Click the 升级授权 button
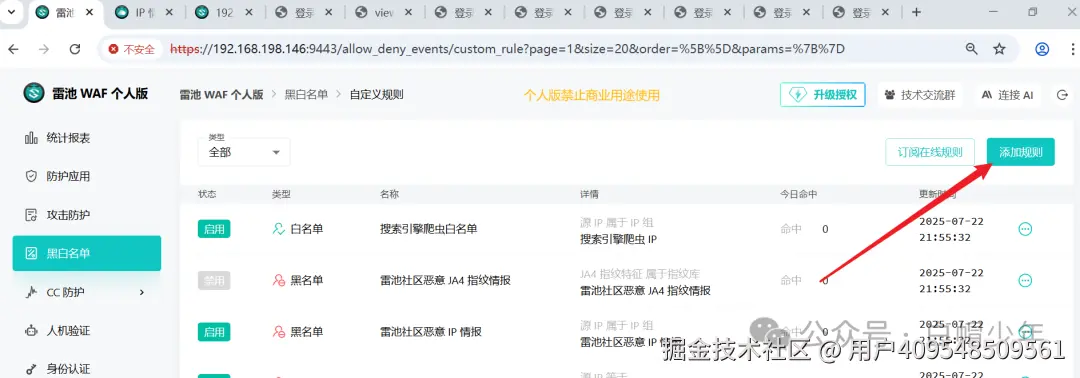The width and height of the screenshot is (1080, 378). (822, 95)
